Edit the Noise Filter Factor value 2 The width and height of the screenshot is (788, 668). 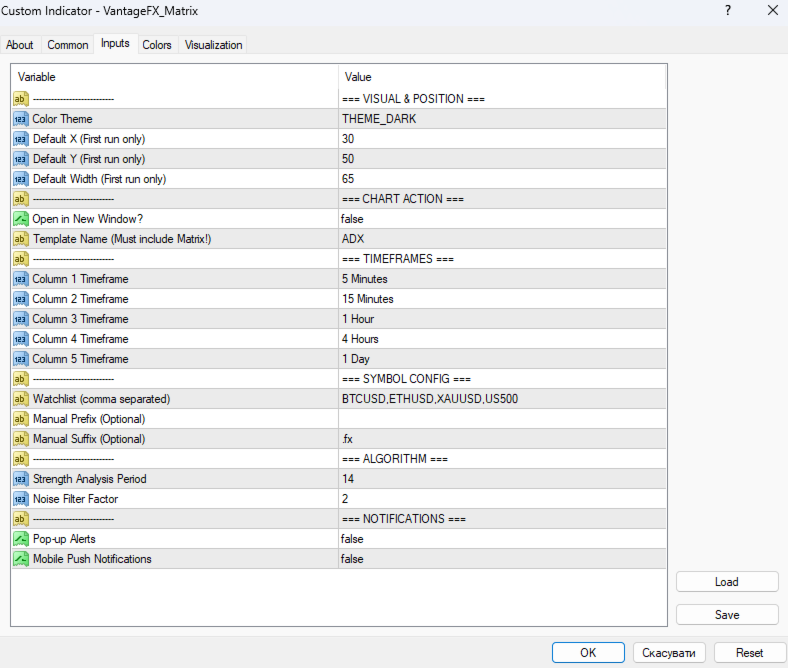coord(502,499)
